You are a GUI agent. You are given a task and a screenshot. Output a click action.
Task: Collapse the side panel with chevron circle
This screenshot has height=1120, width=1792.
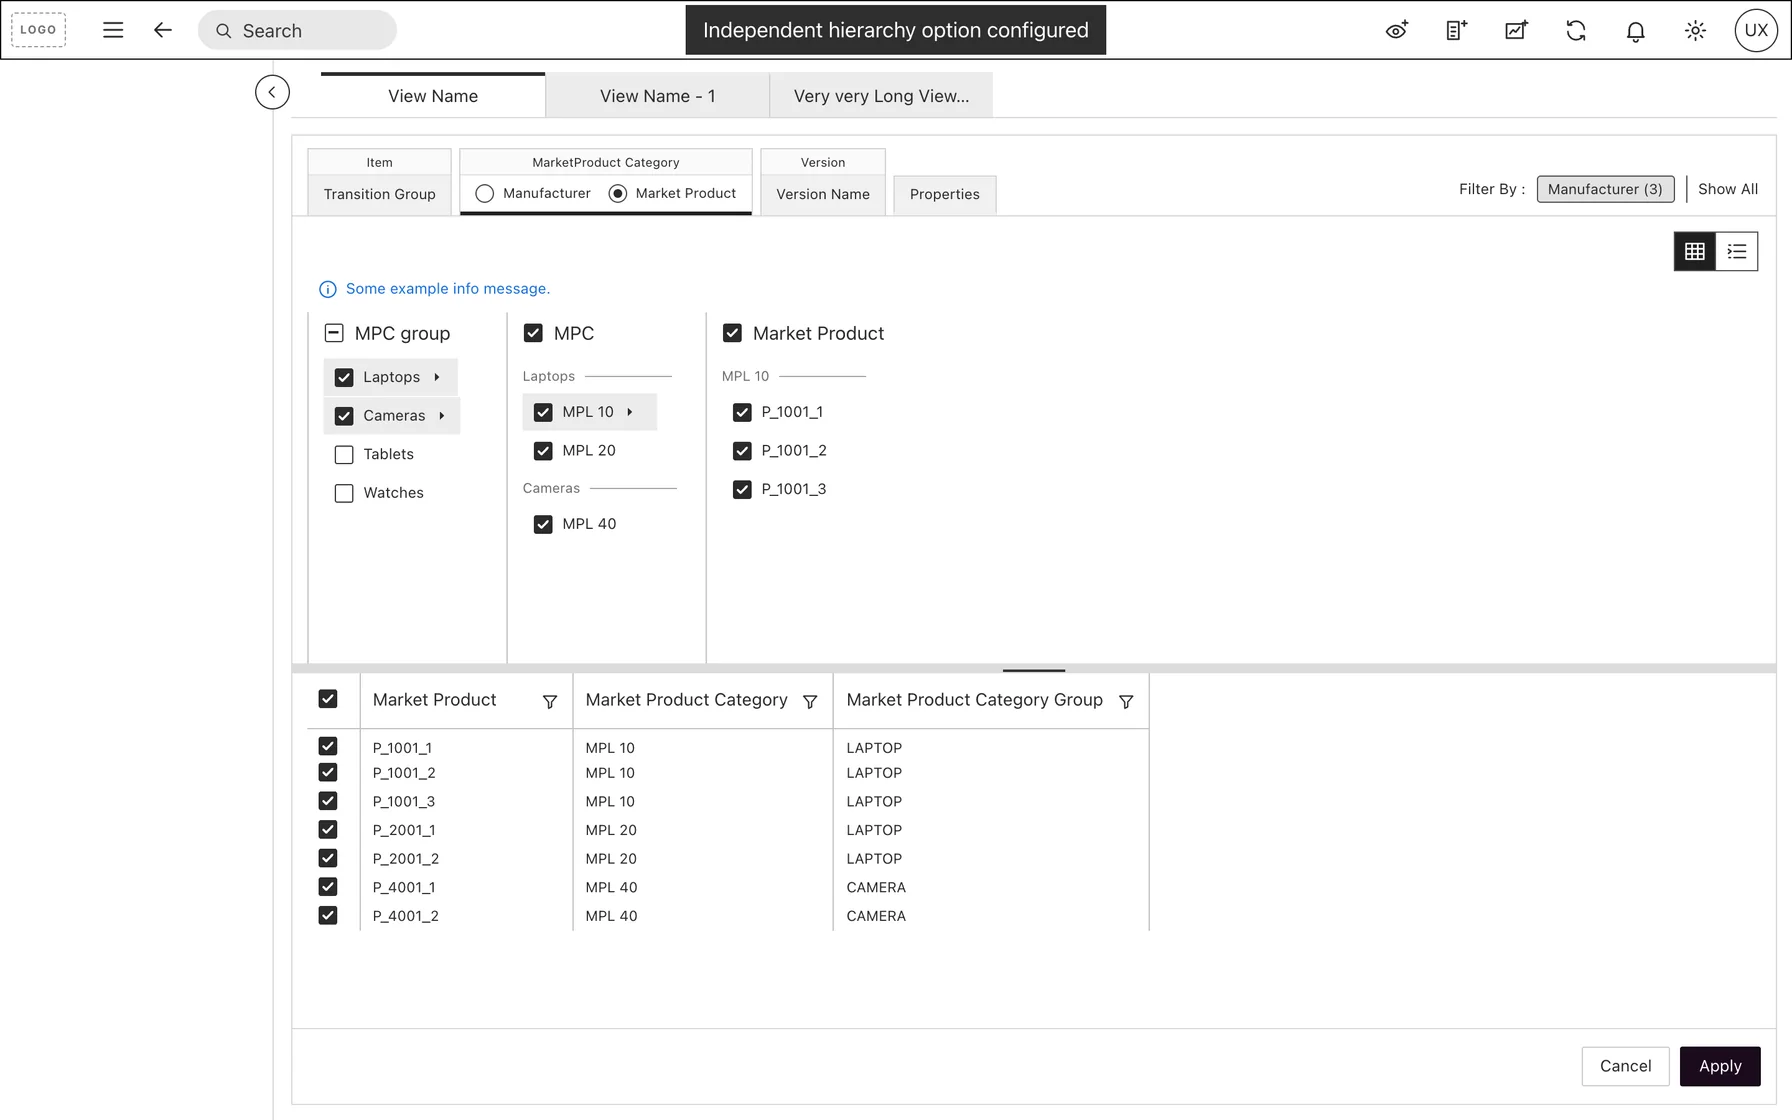[x=272, y=92]
